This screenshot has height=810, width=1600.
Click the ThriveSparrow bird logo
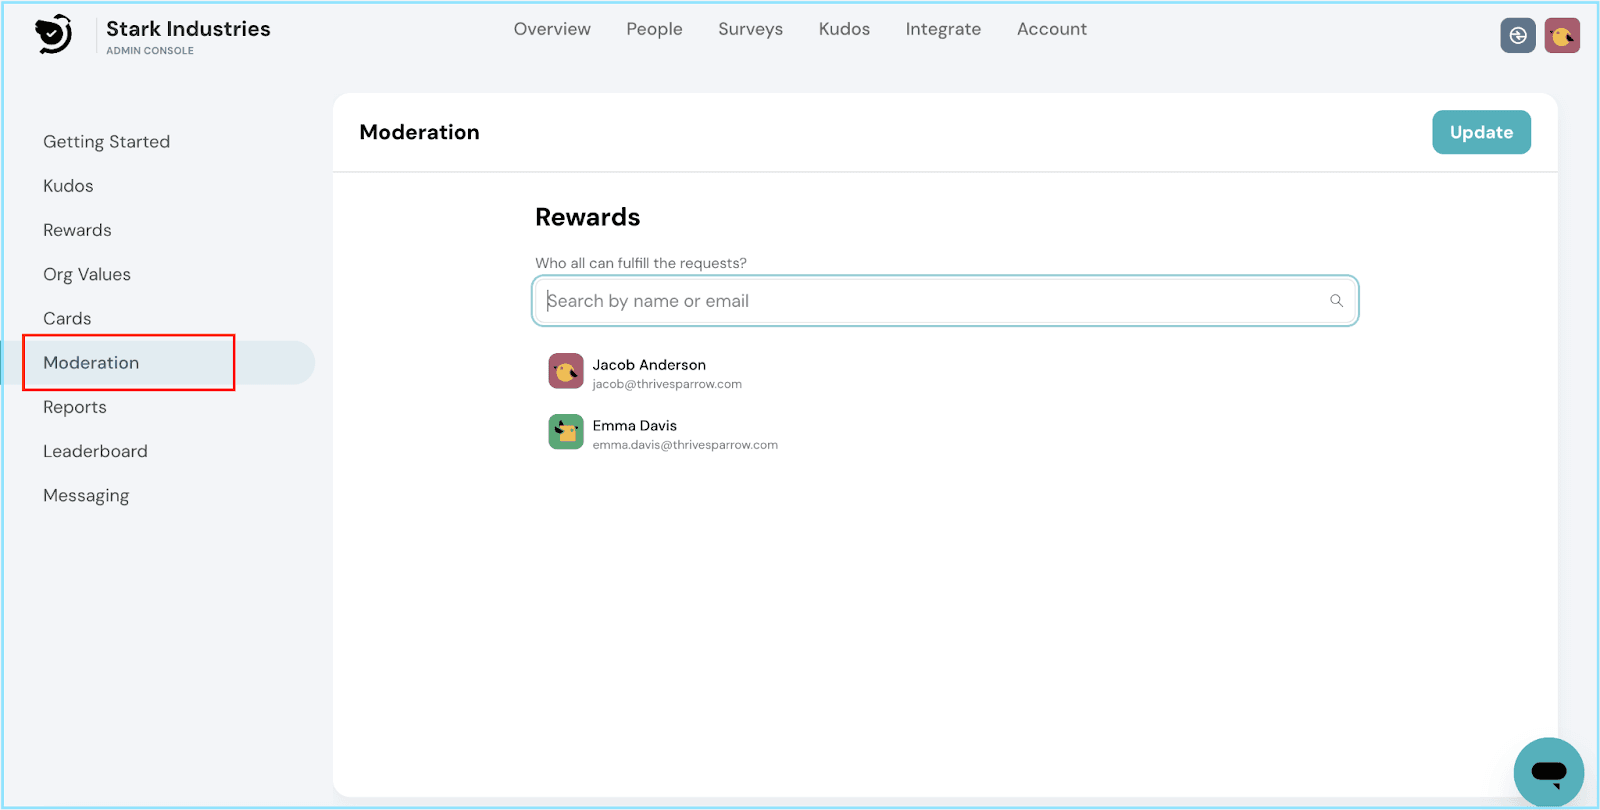tap(53, 35)
